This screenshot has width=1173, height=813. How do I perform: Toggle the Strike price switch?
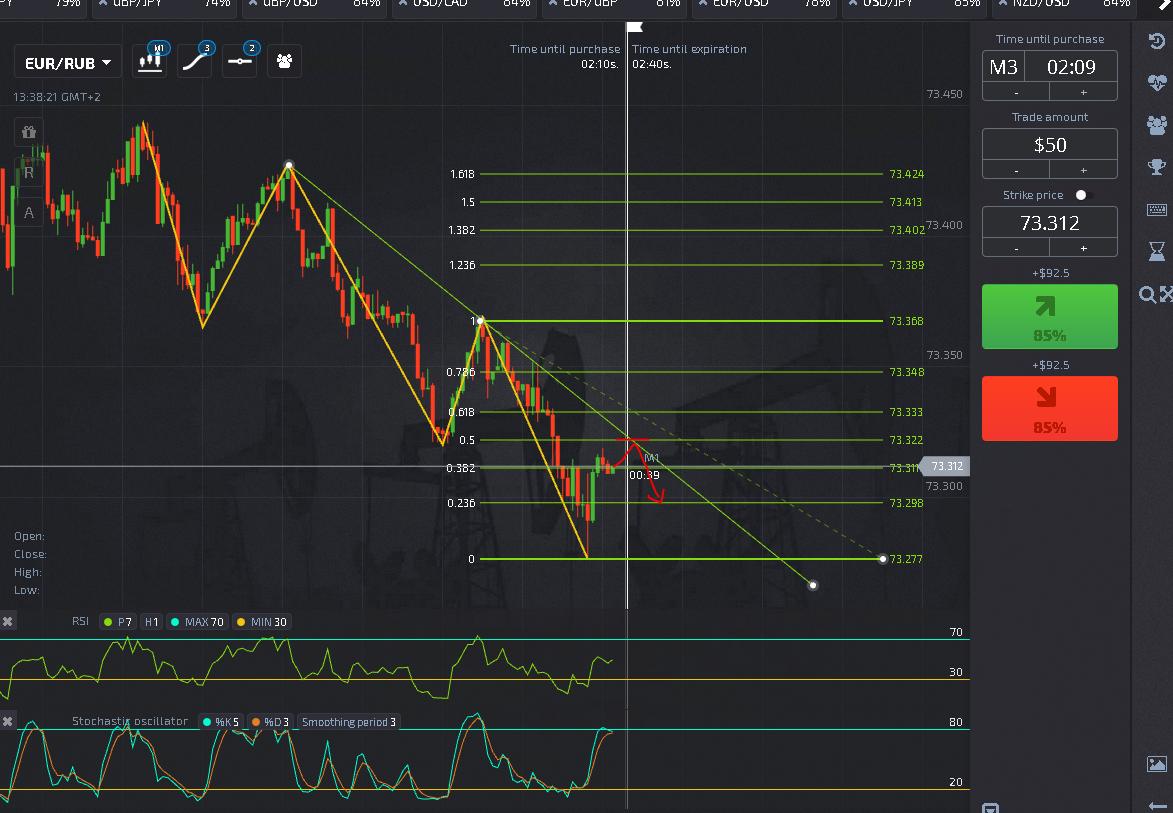pyautogui.click(x=1084, y=195)
